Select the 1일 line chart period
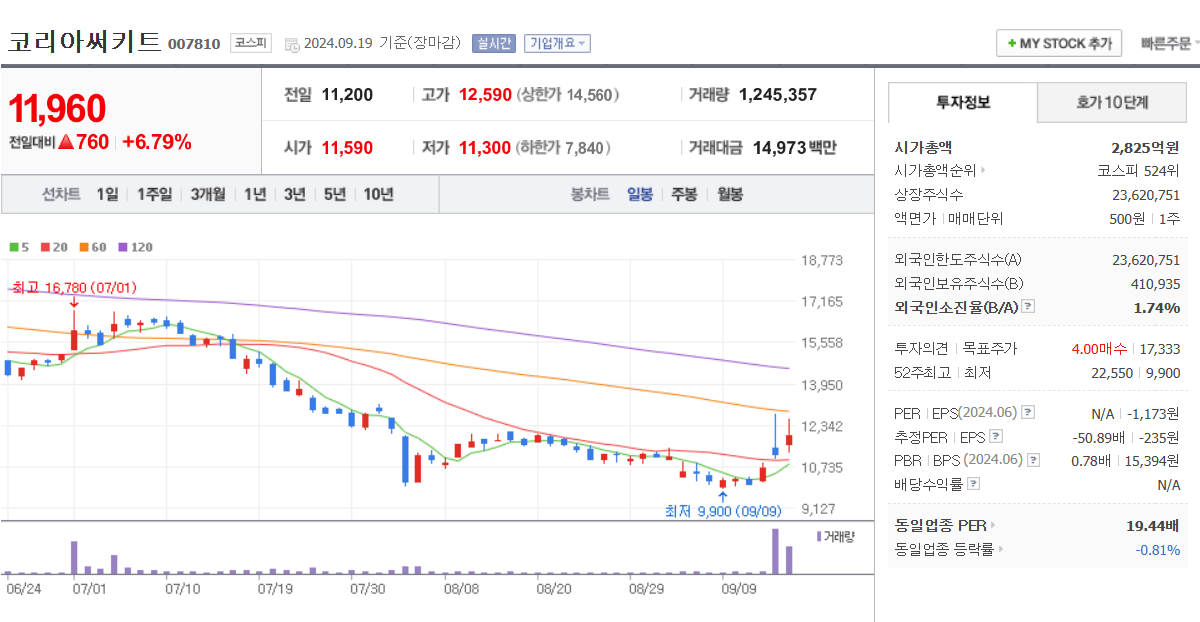The height and width of the screenshot is (622, 1200). [107, 194]
